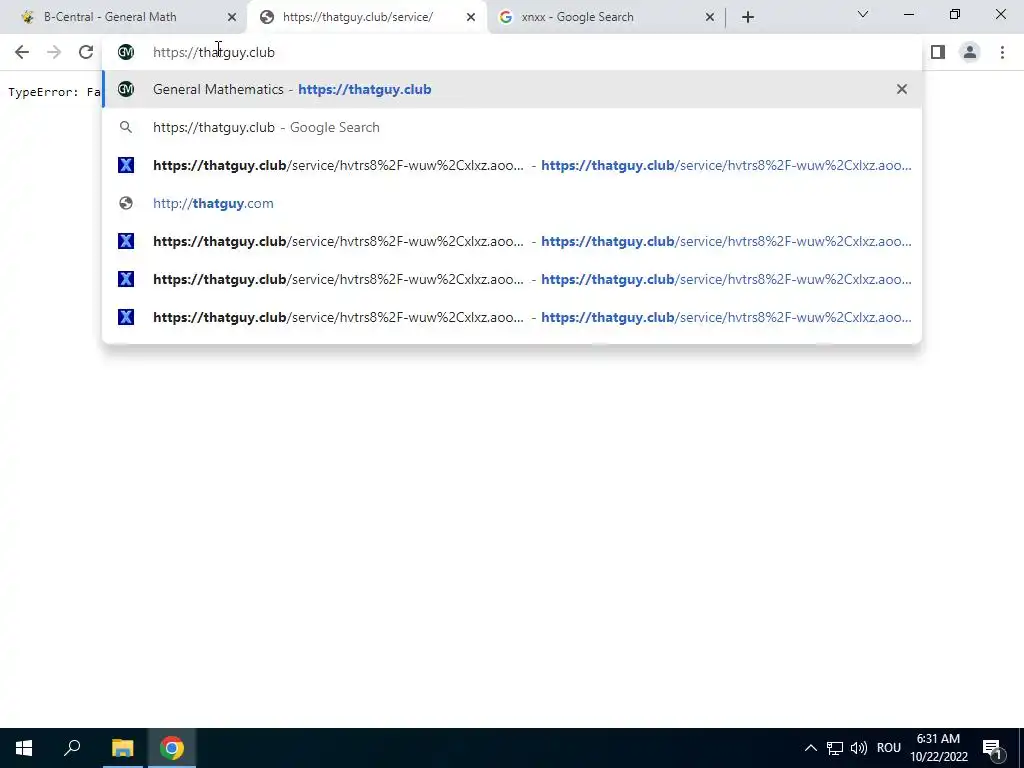Click the General Mathematics suggestion favicon
The image size is (1024, 768).
(126, 89)
